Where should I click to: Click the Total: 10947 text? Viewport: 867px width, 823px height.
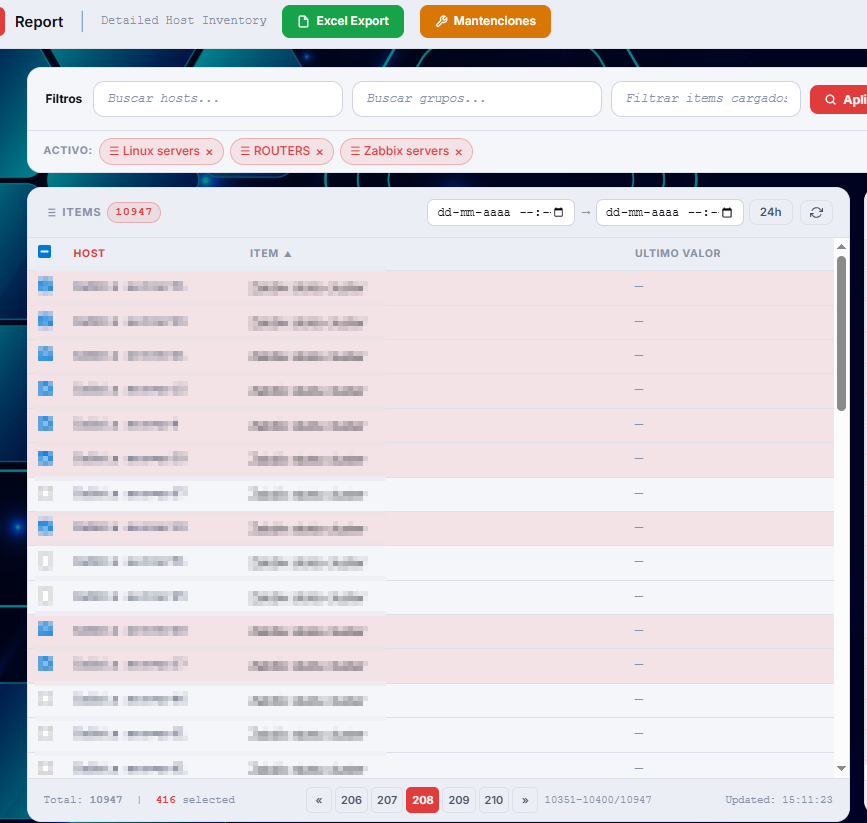coord(83,800)
